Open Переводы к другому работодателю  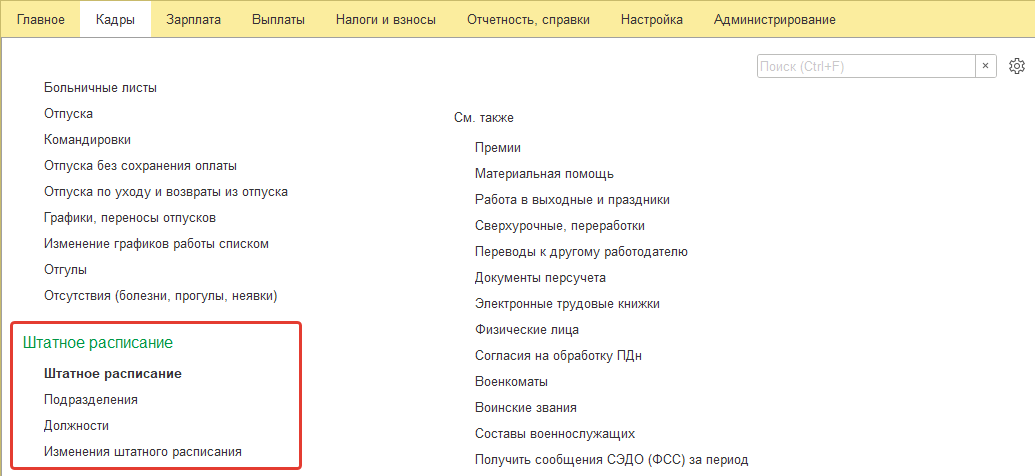(x=582, y=252)
